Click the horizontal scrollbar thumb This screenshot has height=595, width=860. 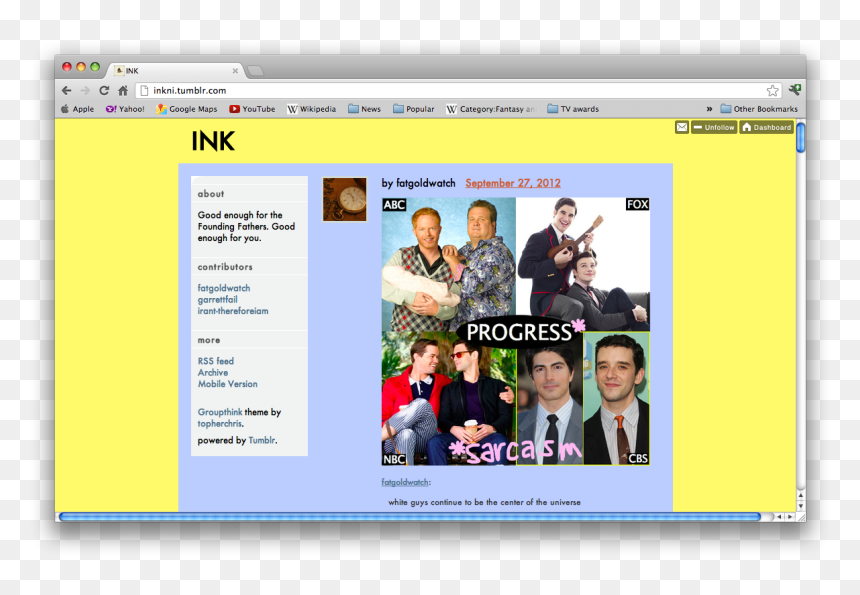(x=410, y=517)
